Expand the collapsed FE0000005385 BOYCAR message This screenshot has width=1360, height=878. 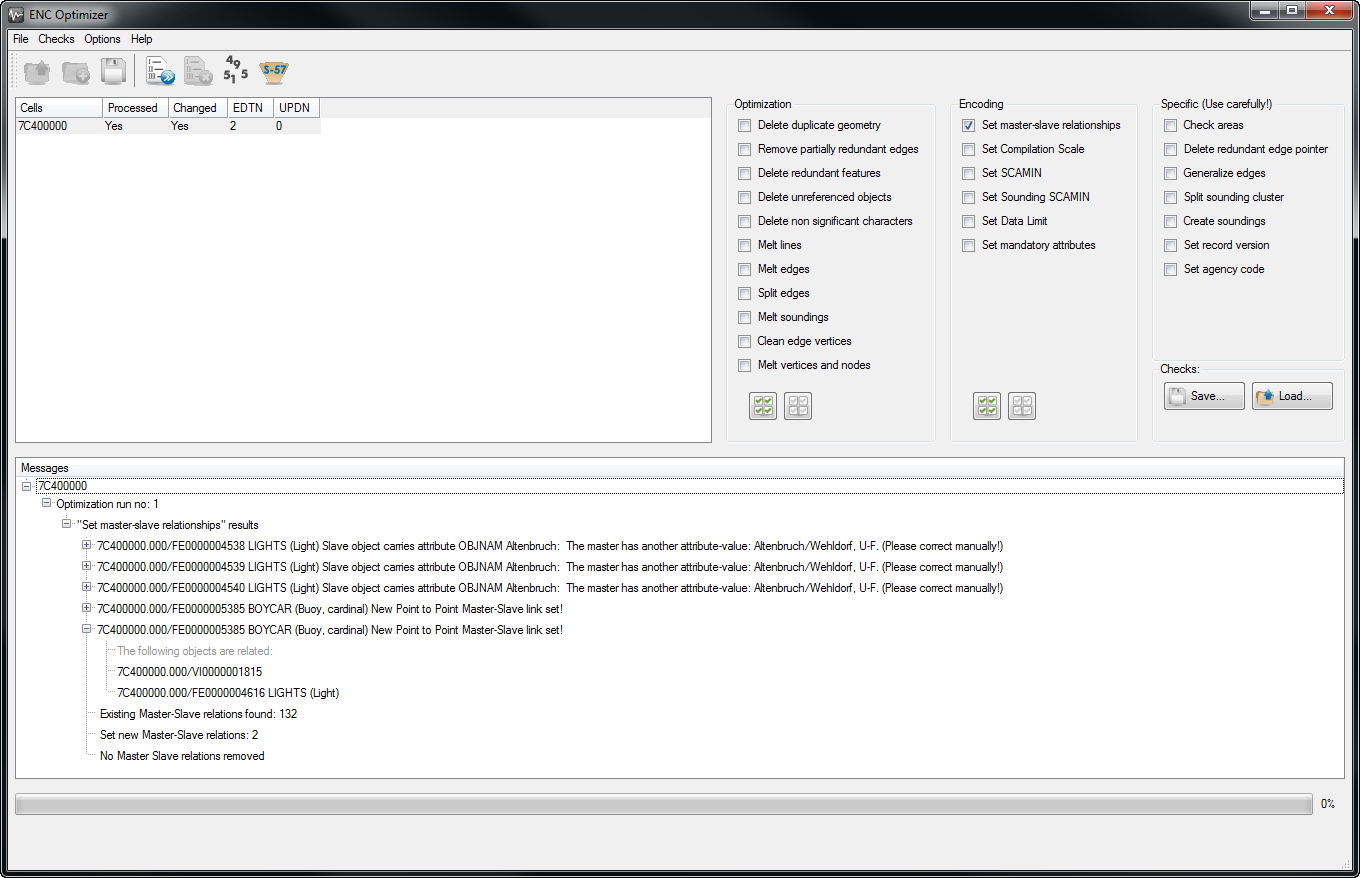[x=86, y=608]
